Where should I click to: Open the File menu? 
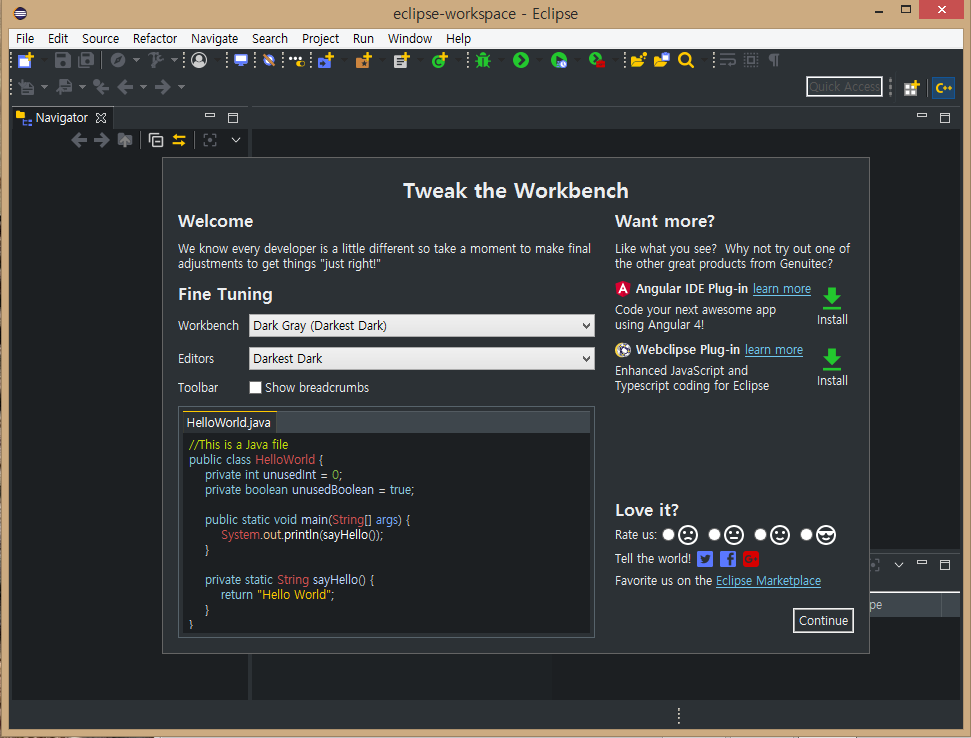click(x=25, y=38)
